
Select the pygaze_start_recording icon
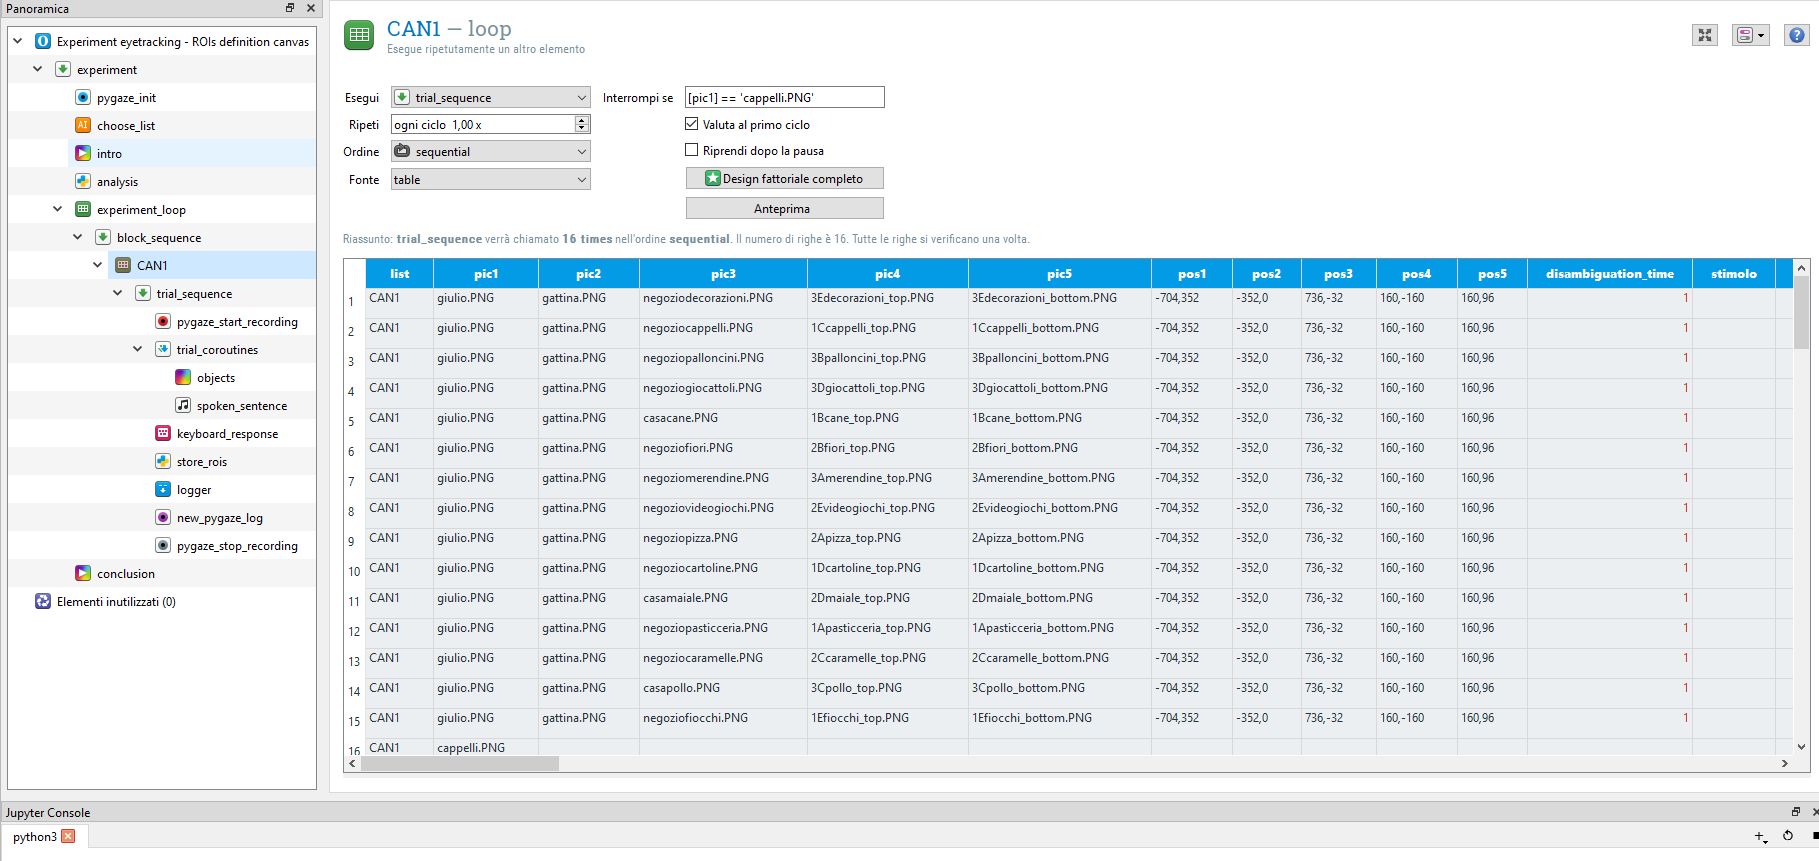[x=163, y=322]
